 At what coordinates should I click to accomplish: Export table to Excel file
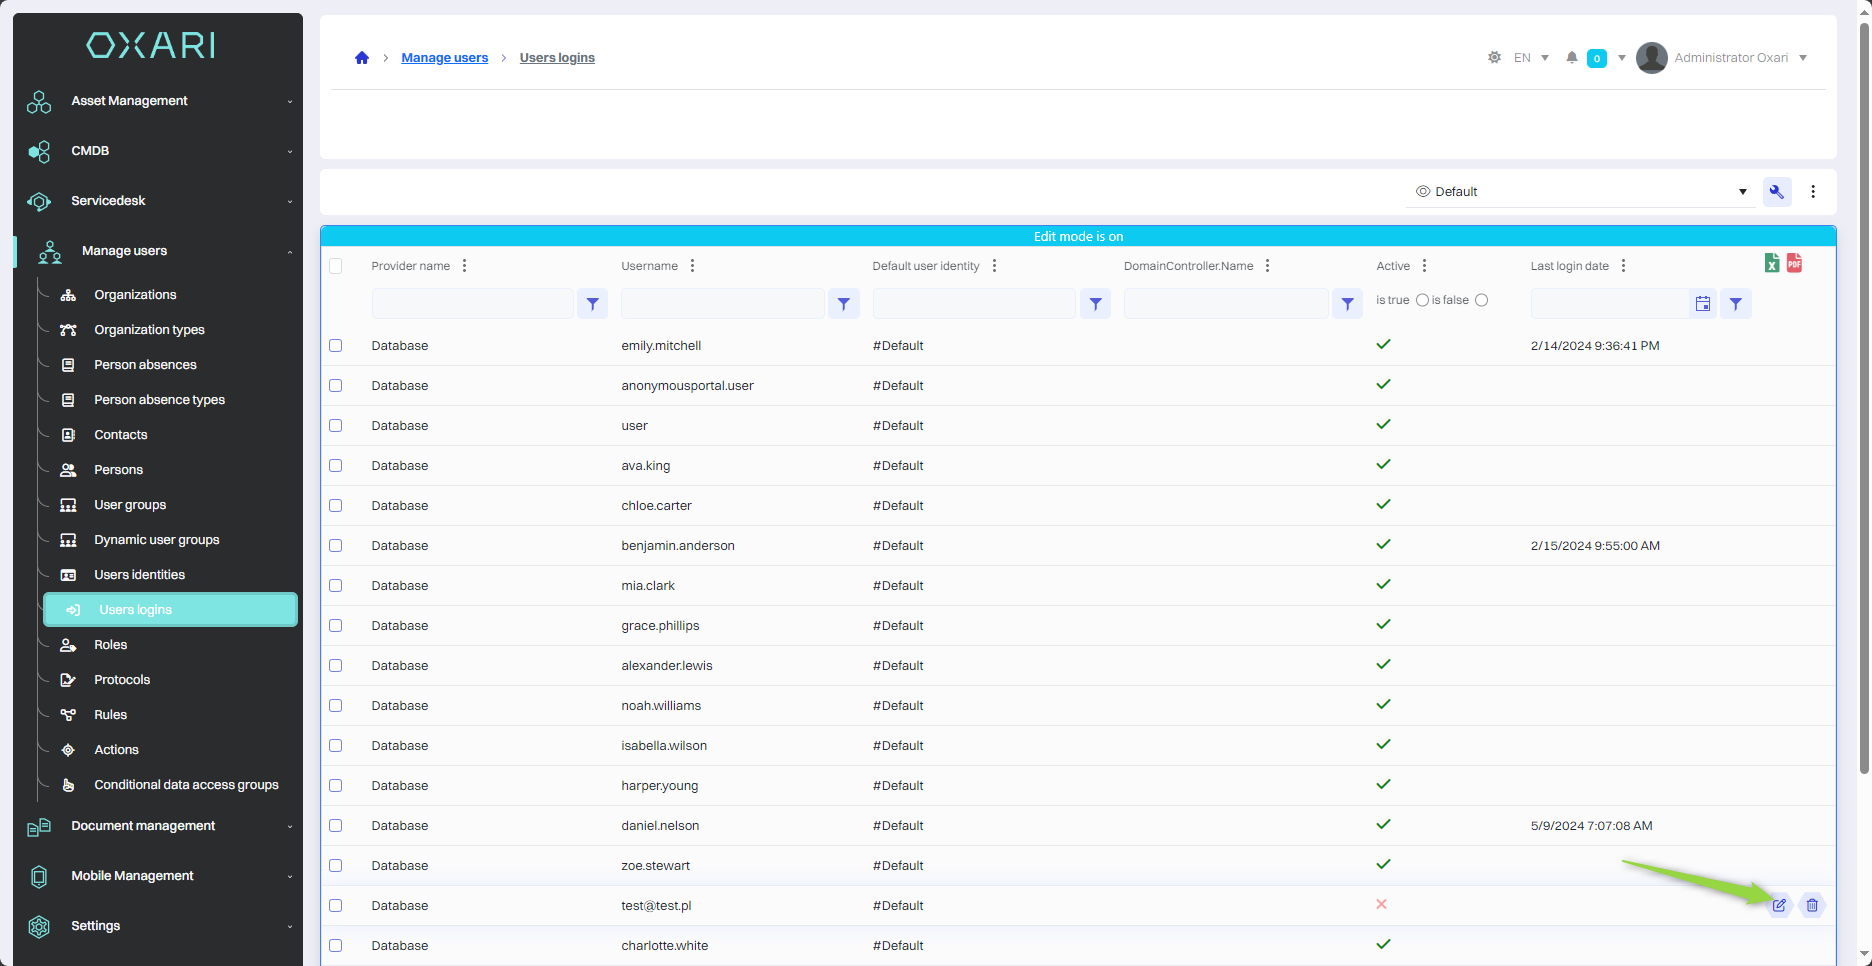coord(1771,263)
